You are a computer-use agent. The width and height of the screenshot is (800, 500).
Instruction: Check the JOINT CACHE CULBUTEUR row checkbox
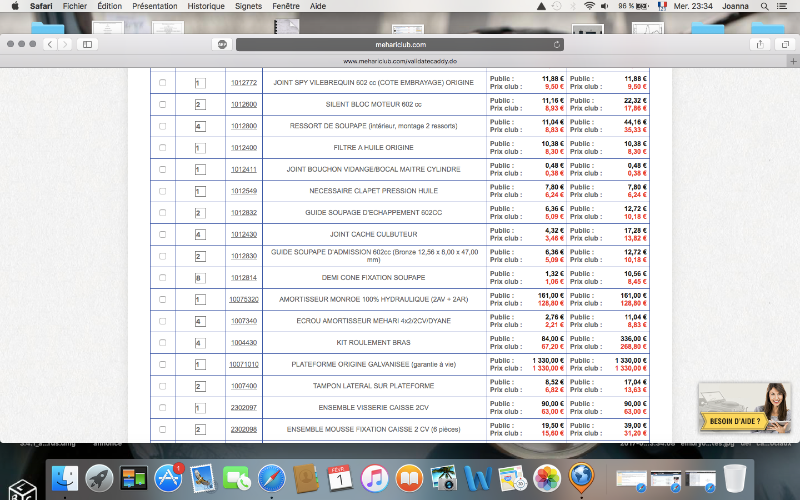point(162,234)
